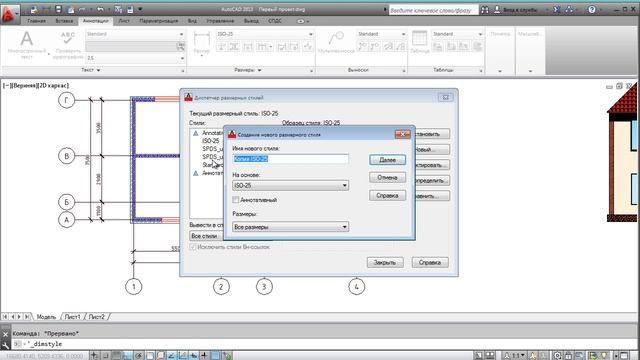
Task: Click the binoculars search icon
Action: (x=484, y=10)
